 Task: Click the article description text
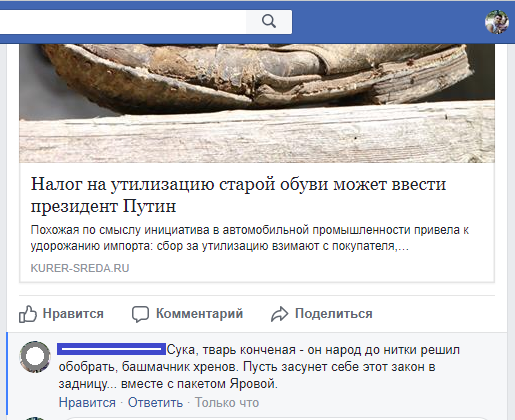[x=250, y=238]
